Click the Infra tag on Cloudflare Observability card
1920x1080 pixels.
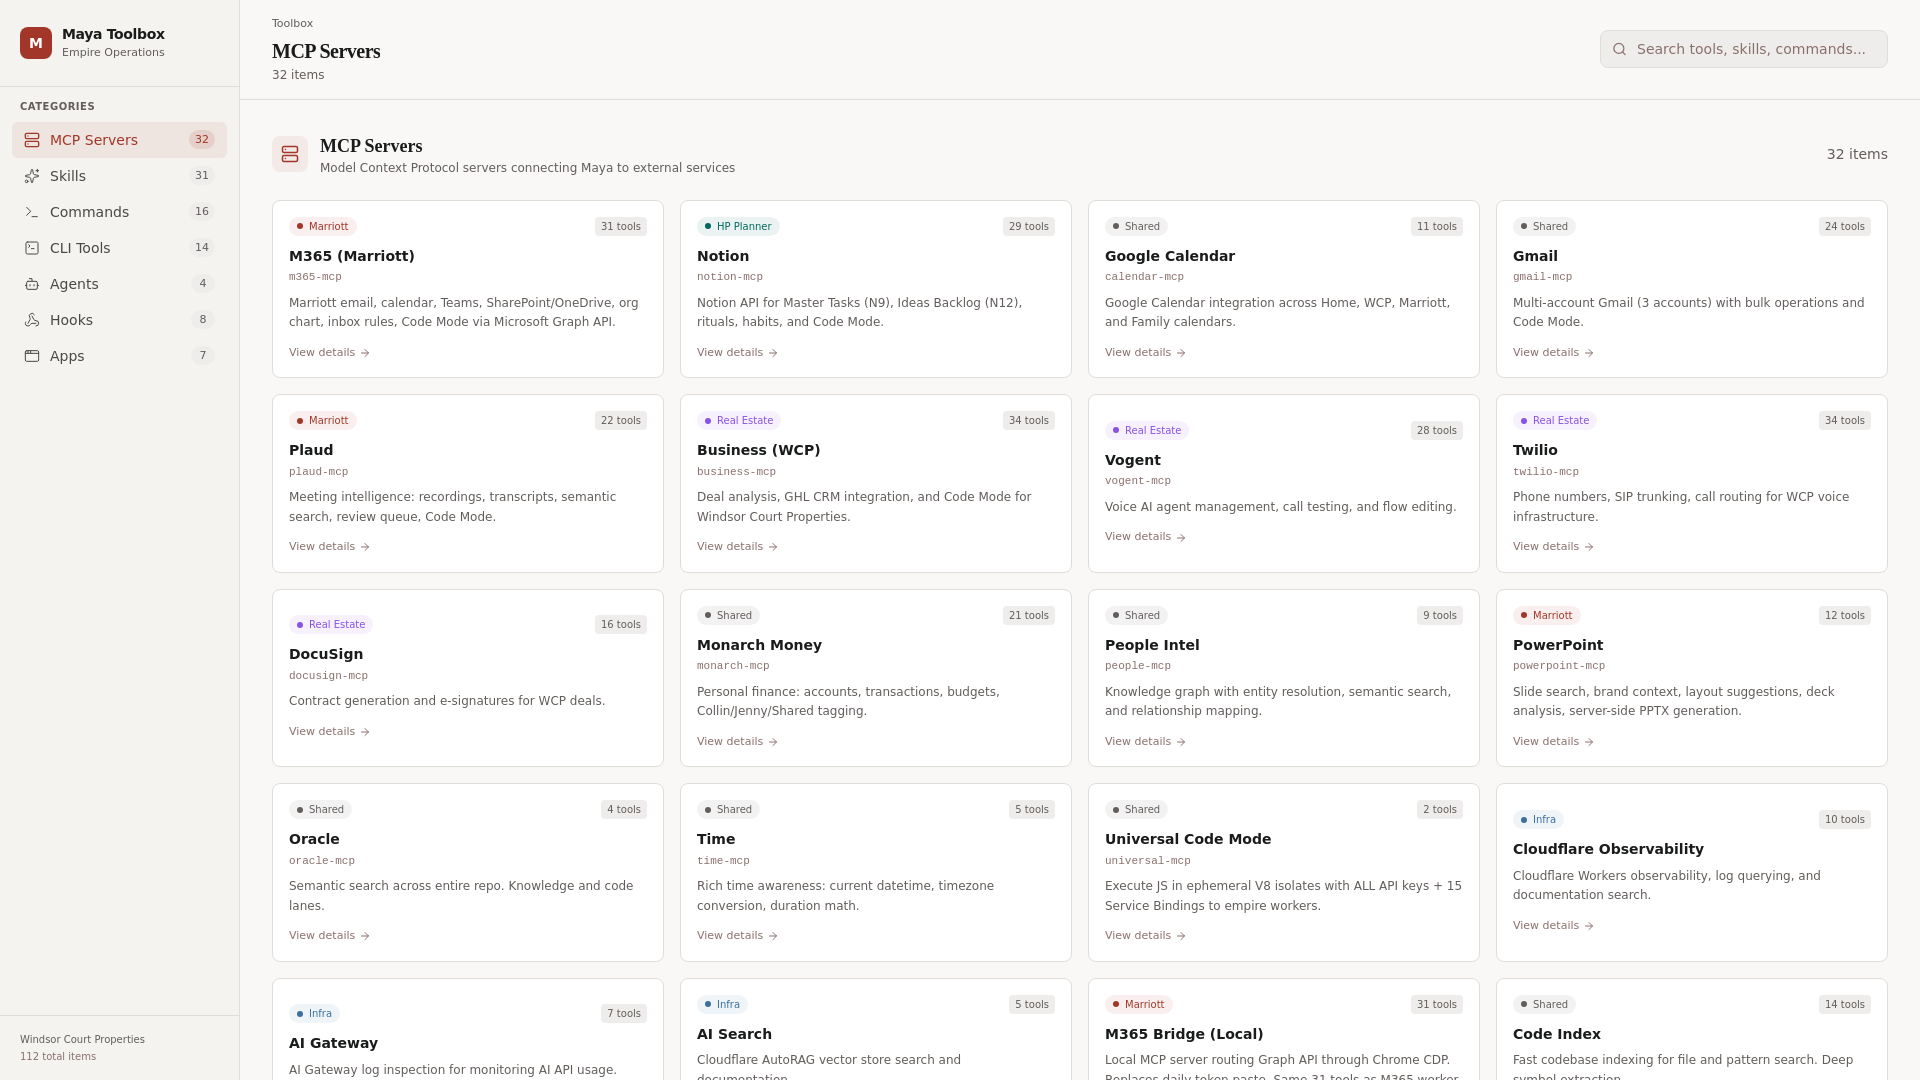1538,820
